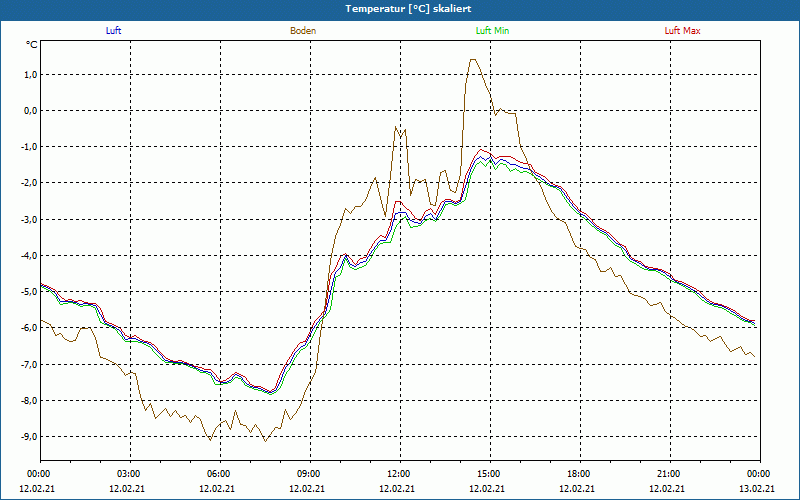Select the 18:00 time marker

579,474
